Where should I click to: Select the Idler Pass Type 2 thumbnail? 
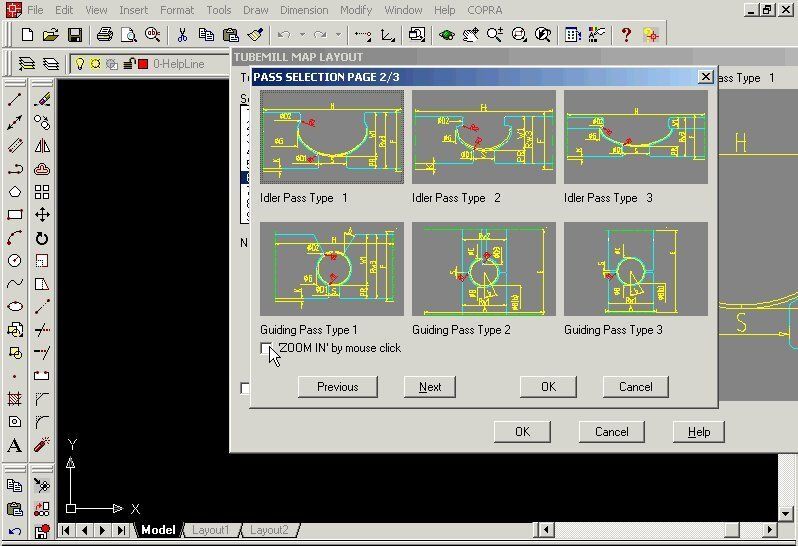click(483, 137)
